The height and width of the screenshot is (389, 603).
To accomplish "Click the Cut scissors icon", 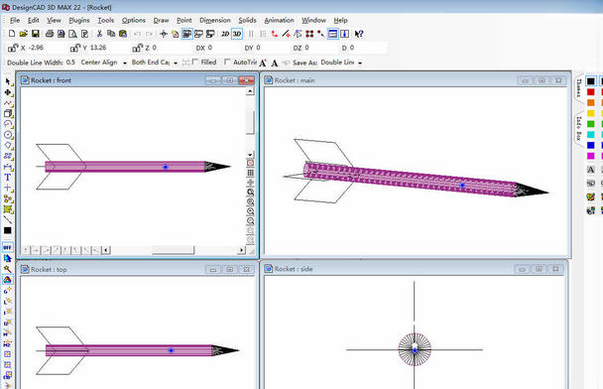I will point(99,34).
